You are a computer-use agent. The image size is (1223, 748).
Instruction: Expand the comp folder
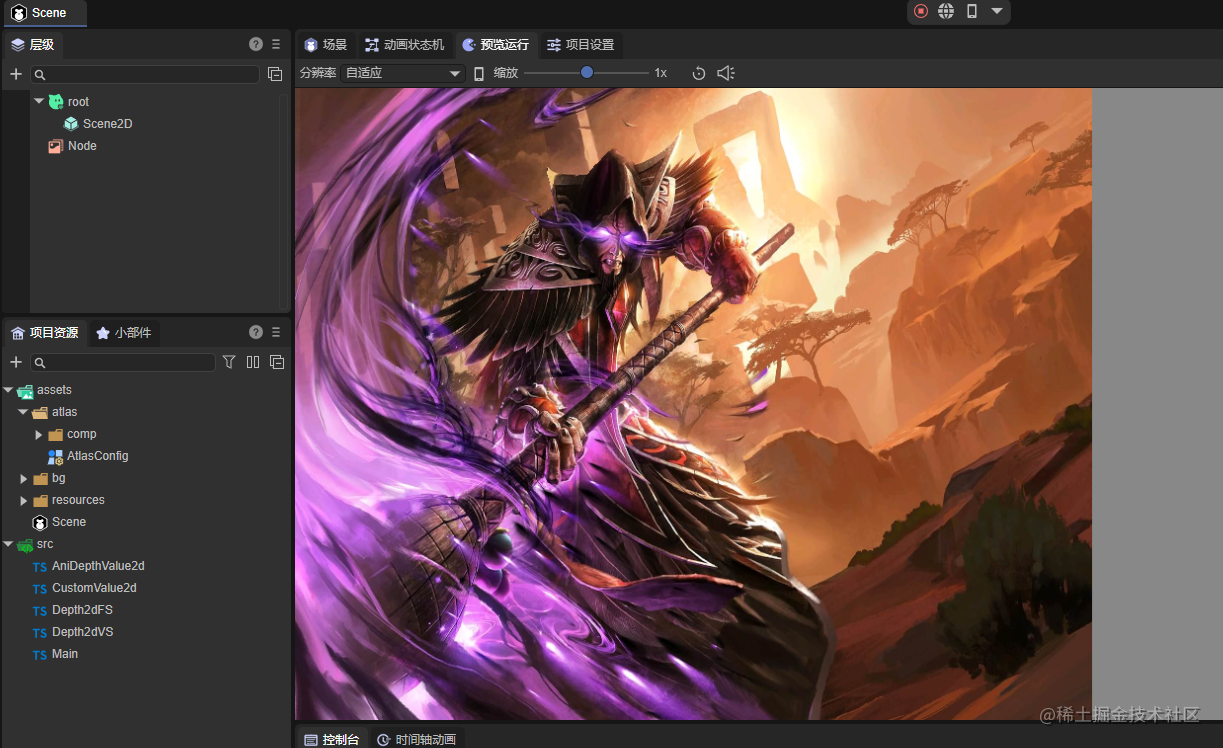pos(39,434)
